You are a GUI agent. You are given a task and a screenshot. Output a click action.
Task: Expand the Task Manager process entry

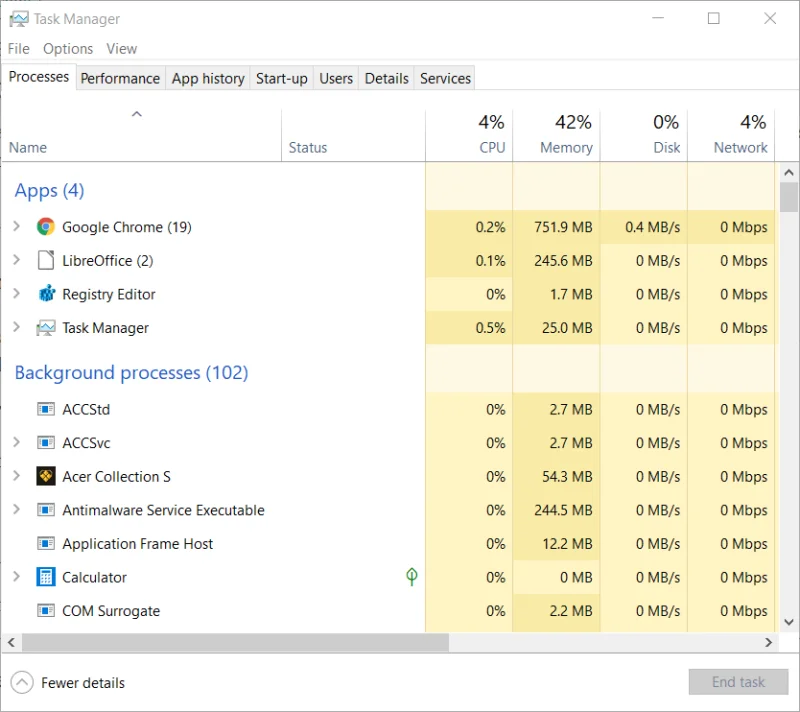tap(16, 327)
